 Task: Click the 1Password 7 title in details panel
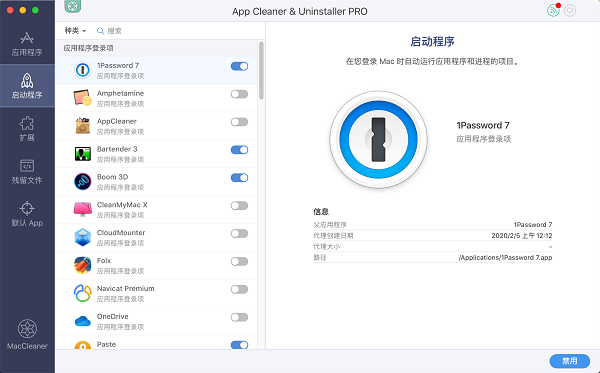[x=483, y=125]
